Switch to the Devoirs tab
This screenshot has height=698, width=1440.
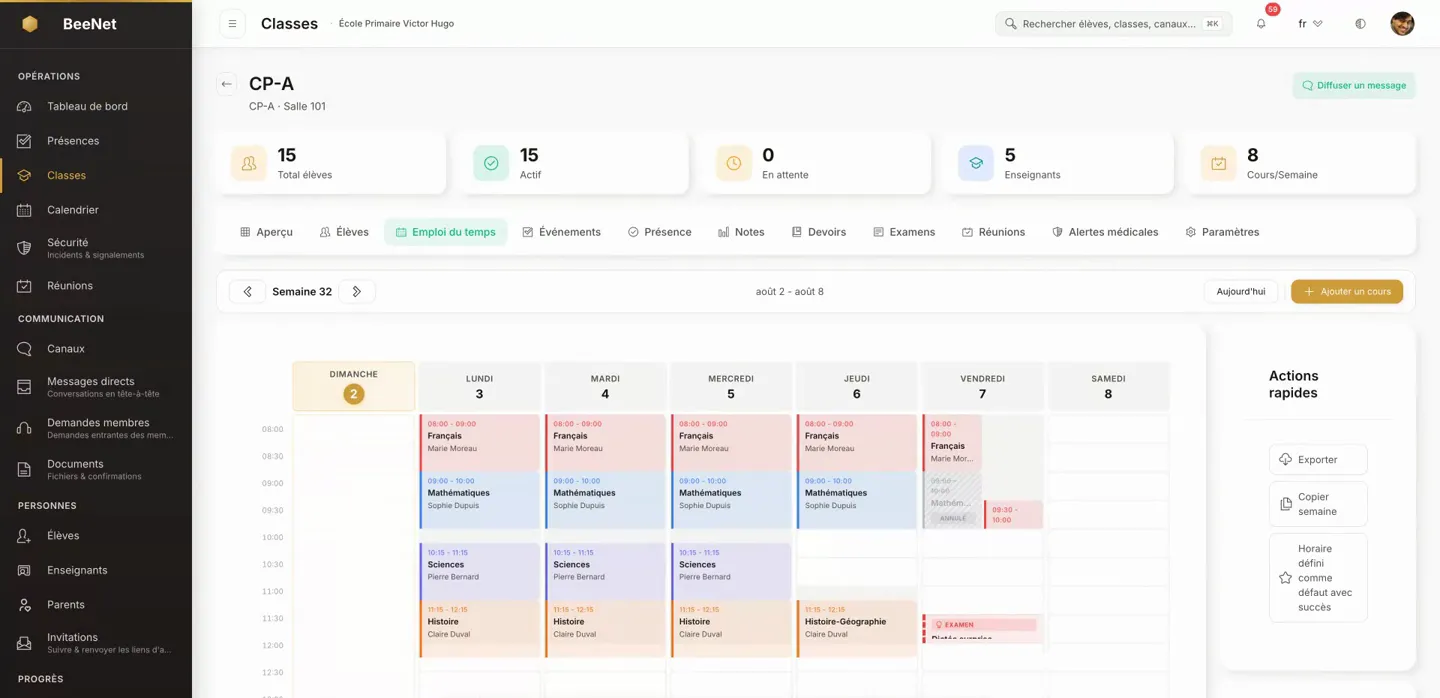coord(819,232)
